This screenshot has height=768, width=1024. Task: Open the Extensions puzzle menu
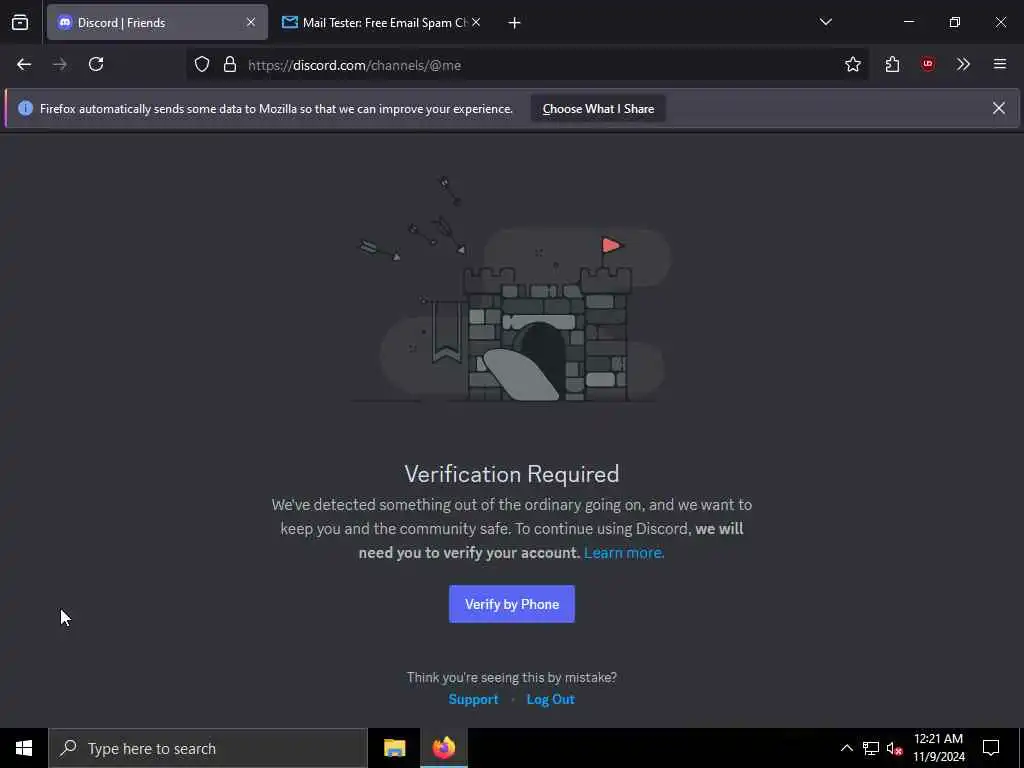tap(892, 65)
